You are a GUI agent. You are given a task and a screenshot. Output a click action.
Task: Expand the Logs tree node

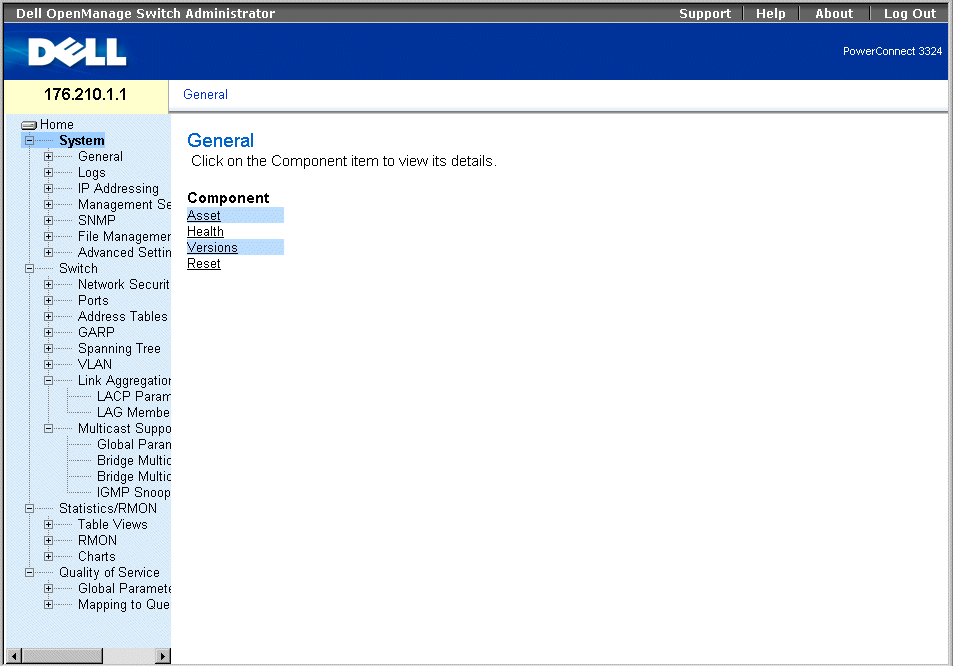point(48,173)
